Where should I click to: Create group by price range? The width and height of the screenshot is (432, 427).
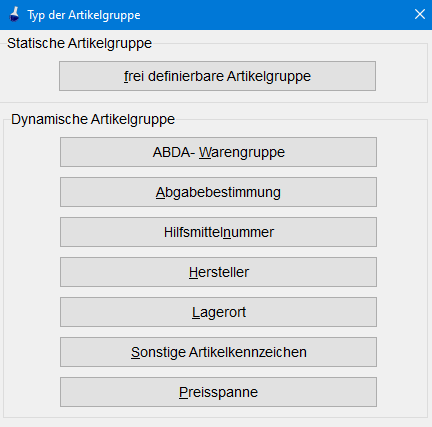pos(218,392)
